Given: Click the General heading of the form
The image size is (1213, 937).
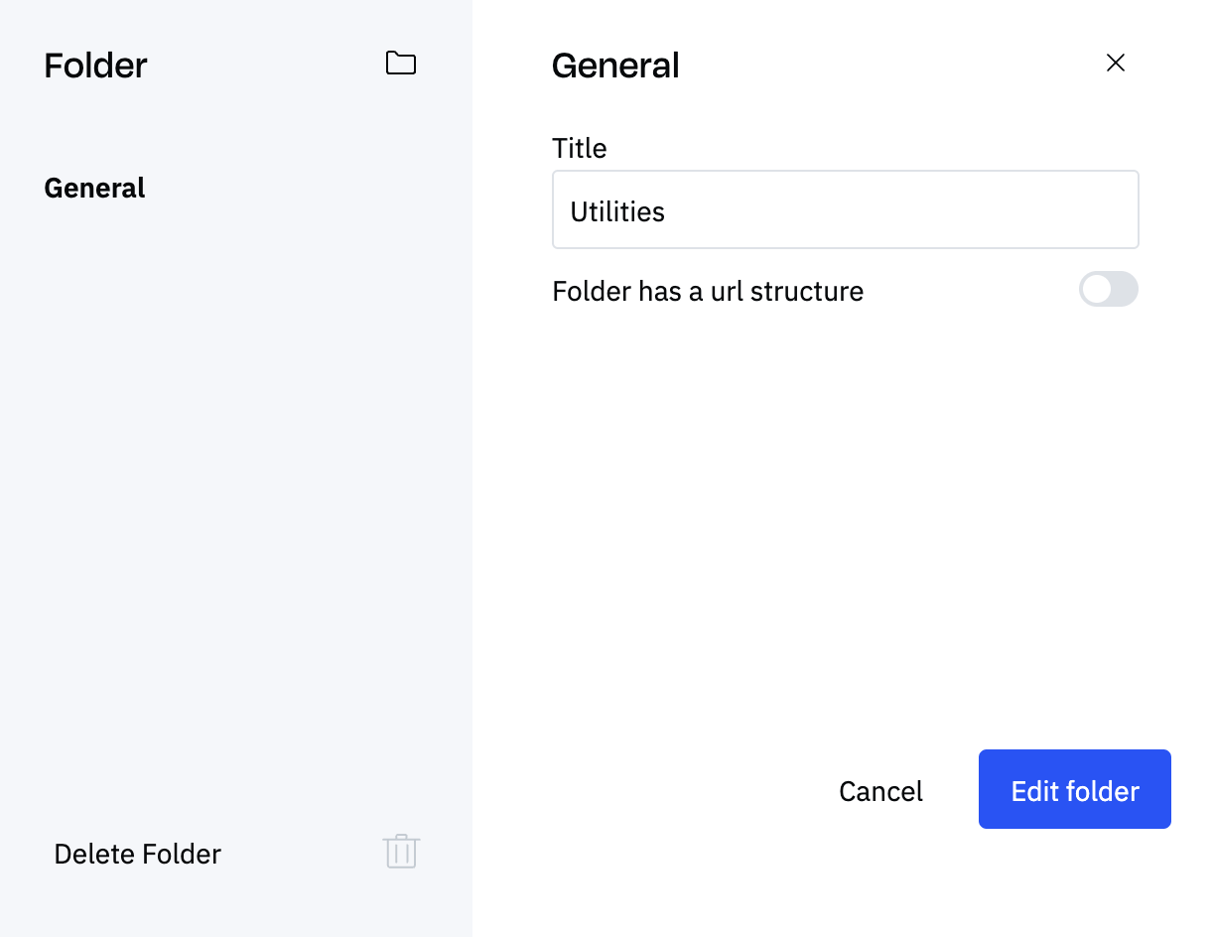Looking at the screenshot, I should tap(615, 64).
